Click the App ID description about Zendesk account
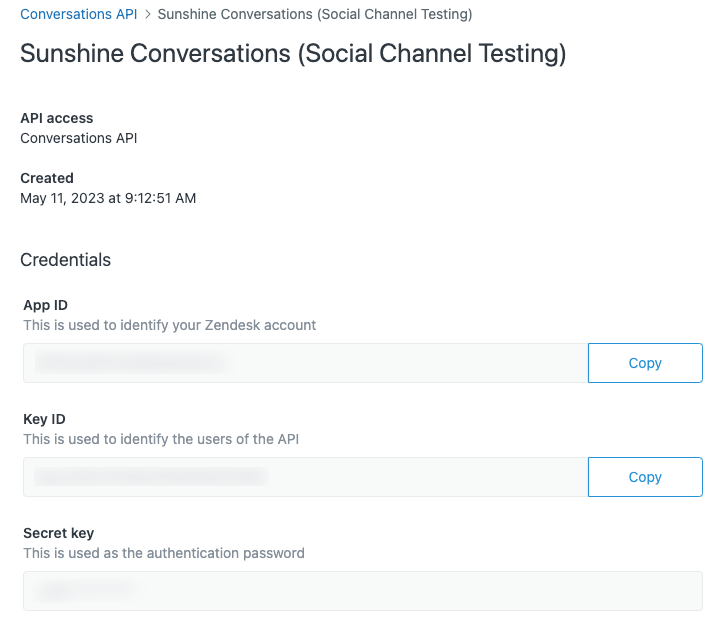Image resolution: width=718 pixels, height=632 pixels. coord(169,325)
